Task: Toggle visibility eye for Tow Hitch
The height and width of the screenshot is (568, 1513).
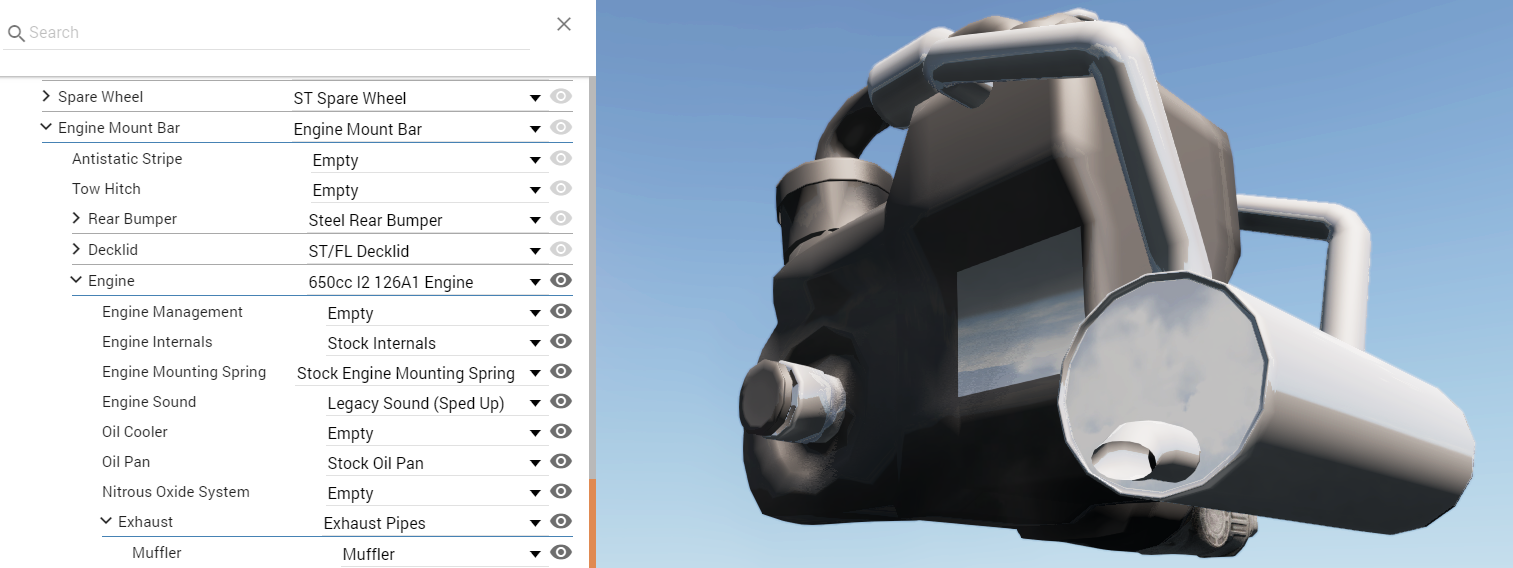Action: tap(561, 188)
